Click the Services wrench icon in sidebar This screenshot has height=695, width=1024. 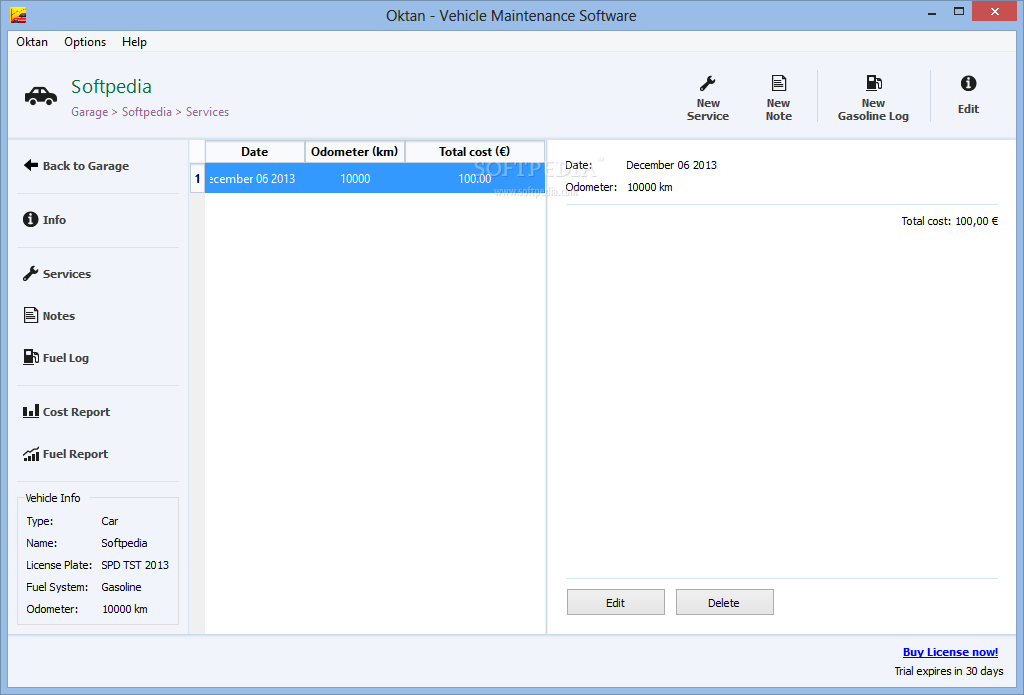point(31,274)
